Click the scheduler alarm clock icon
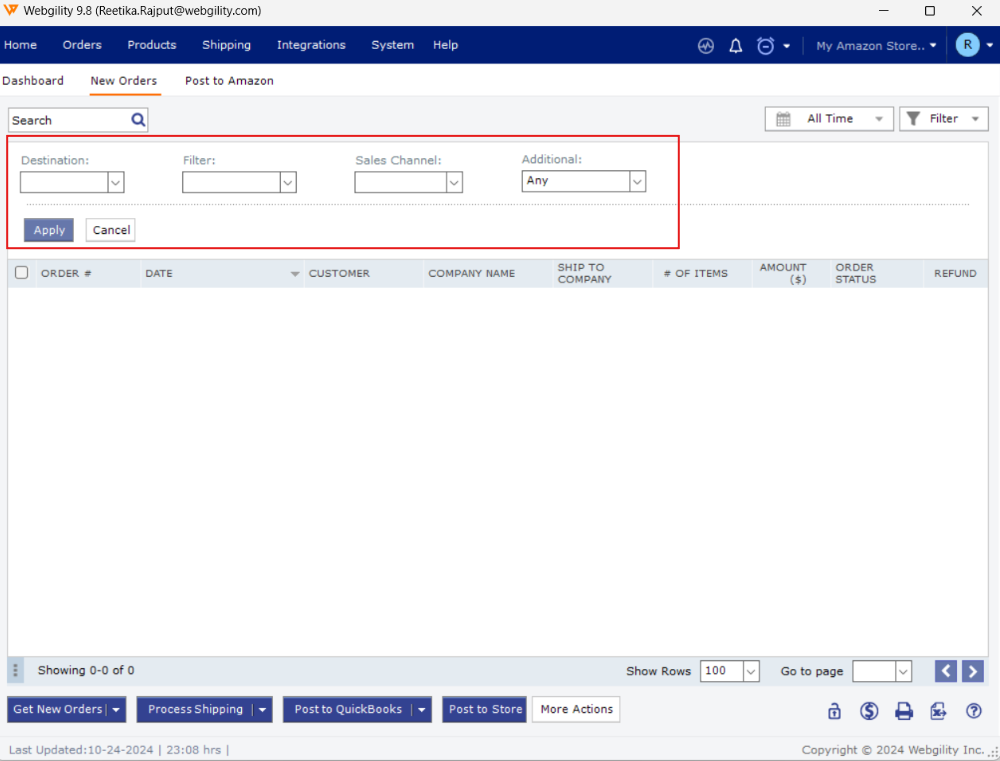Image resolution: width=1000 pixels, height=761 pixels. tap(765, 45)
